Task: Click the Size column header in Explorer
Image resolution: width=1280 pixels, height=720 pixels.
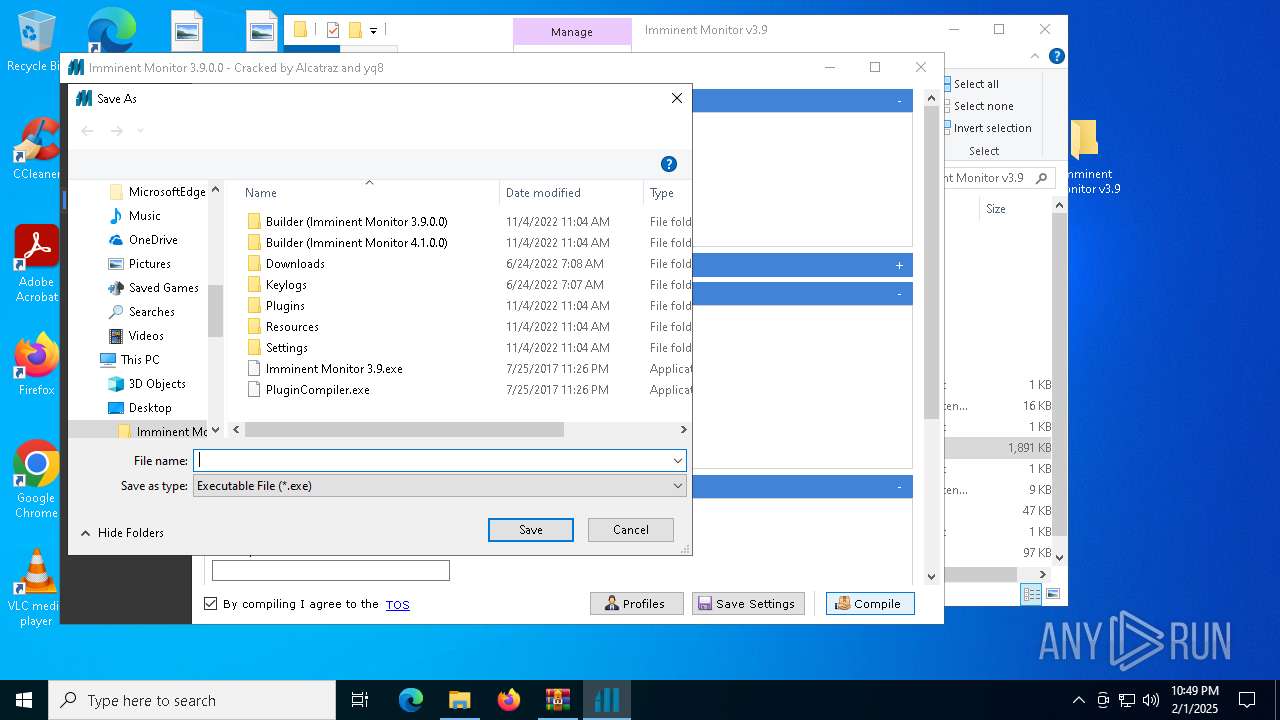Action: [x=996, y=209]
